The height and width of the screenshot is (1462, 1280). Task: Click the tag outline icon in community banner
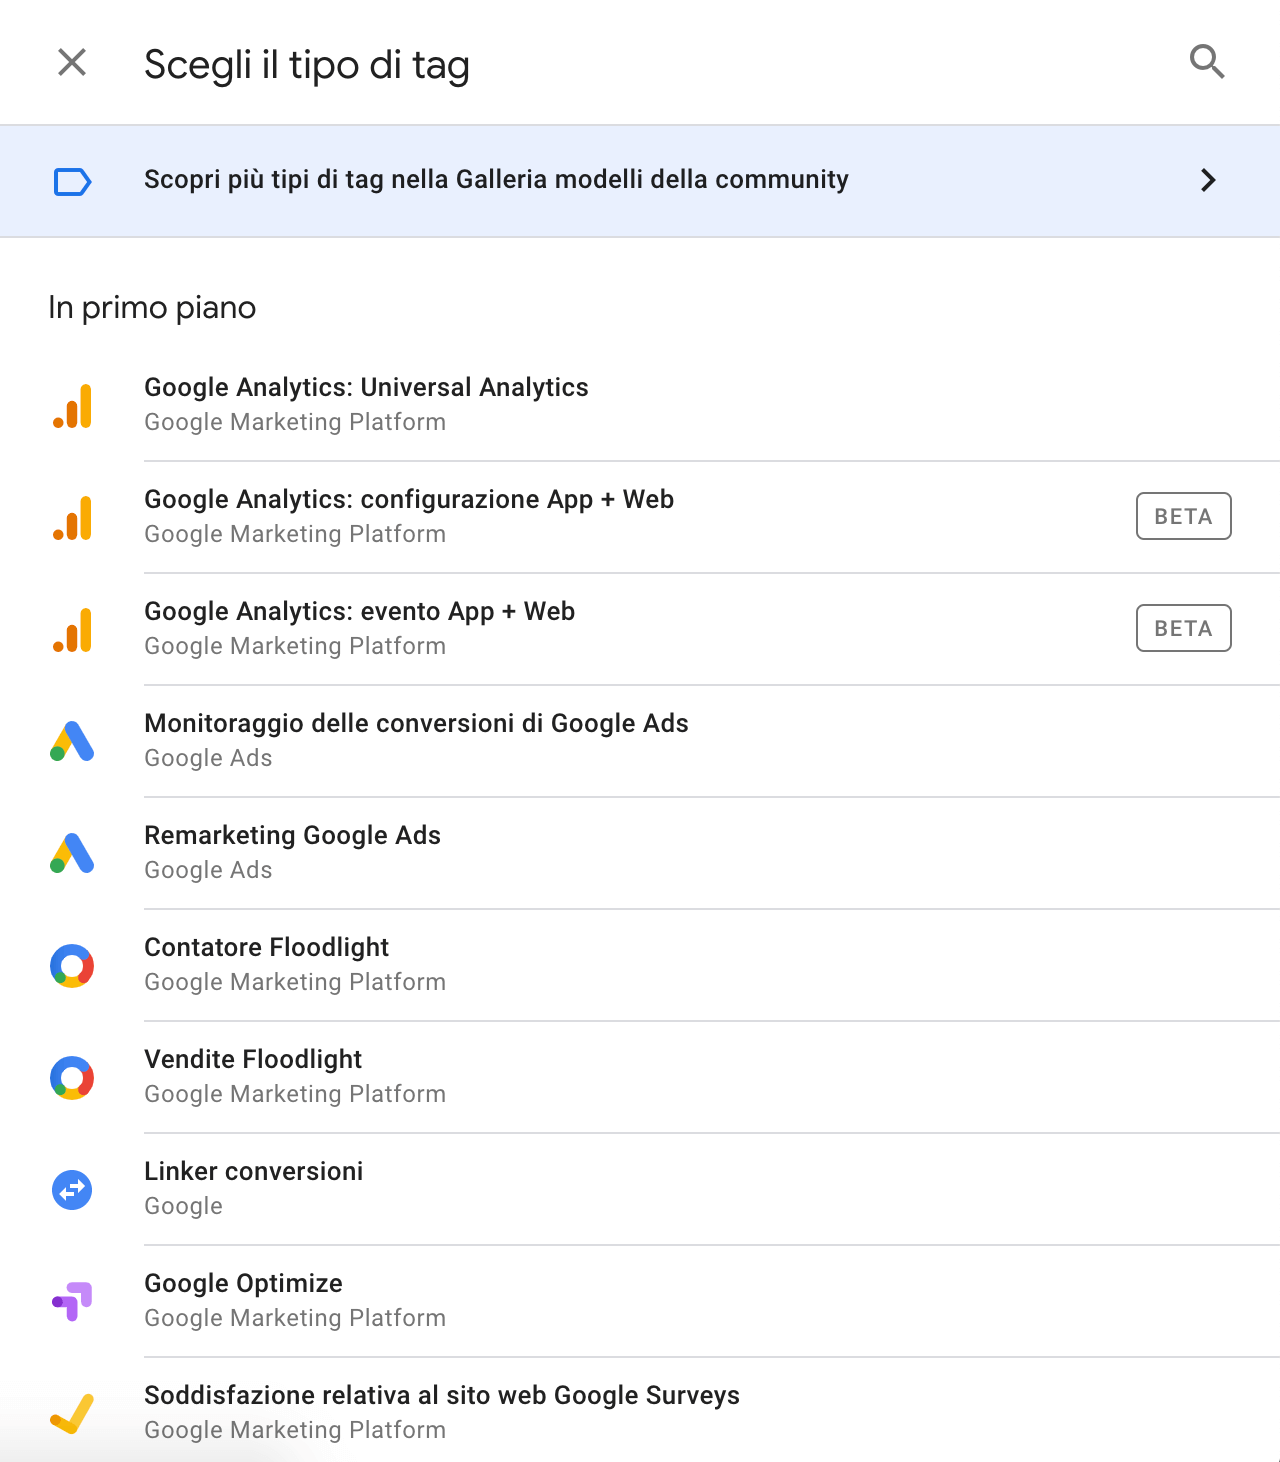pos(72,181)
